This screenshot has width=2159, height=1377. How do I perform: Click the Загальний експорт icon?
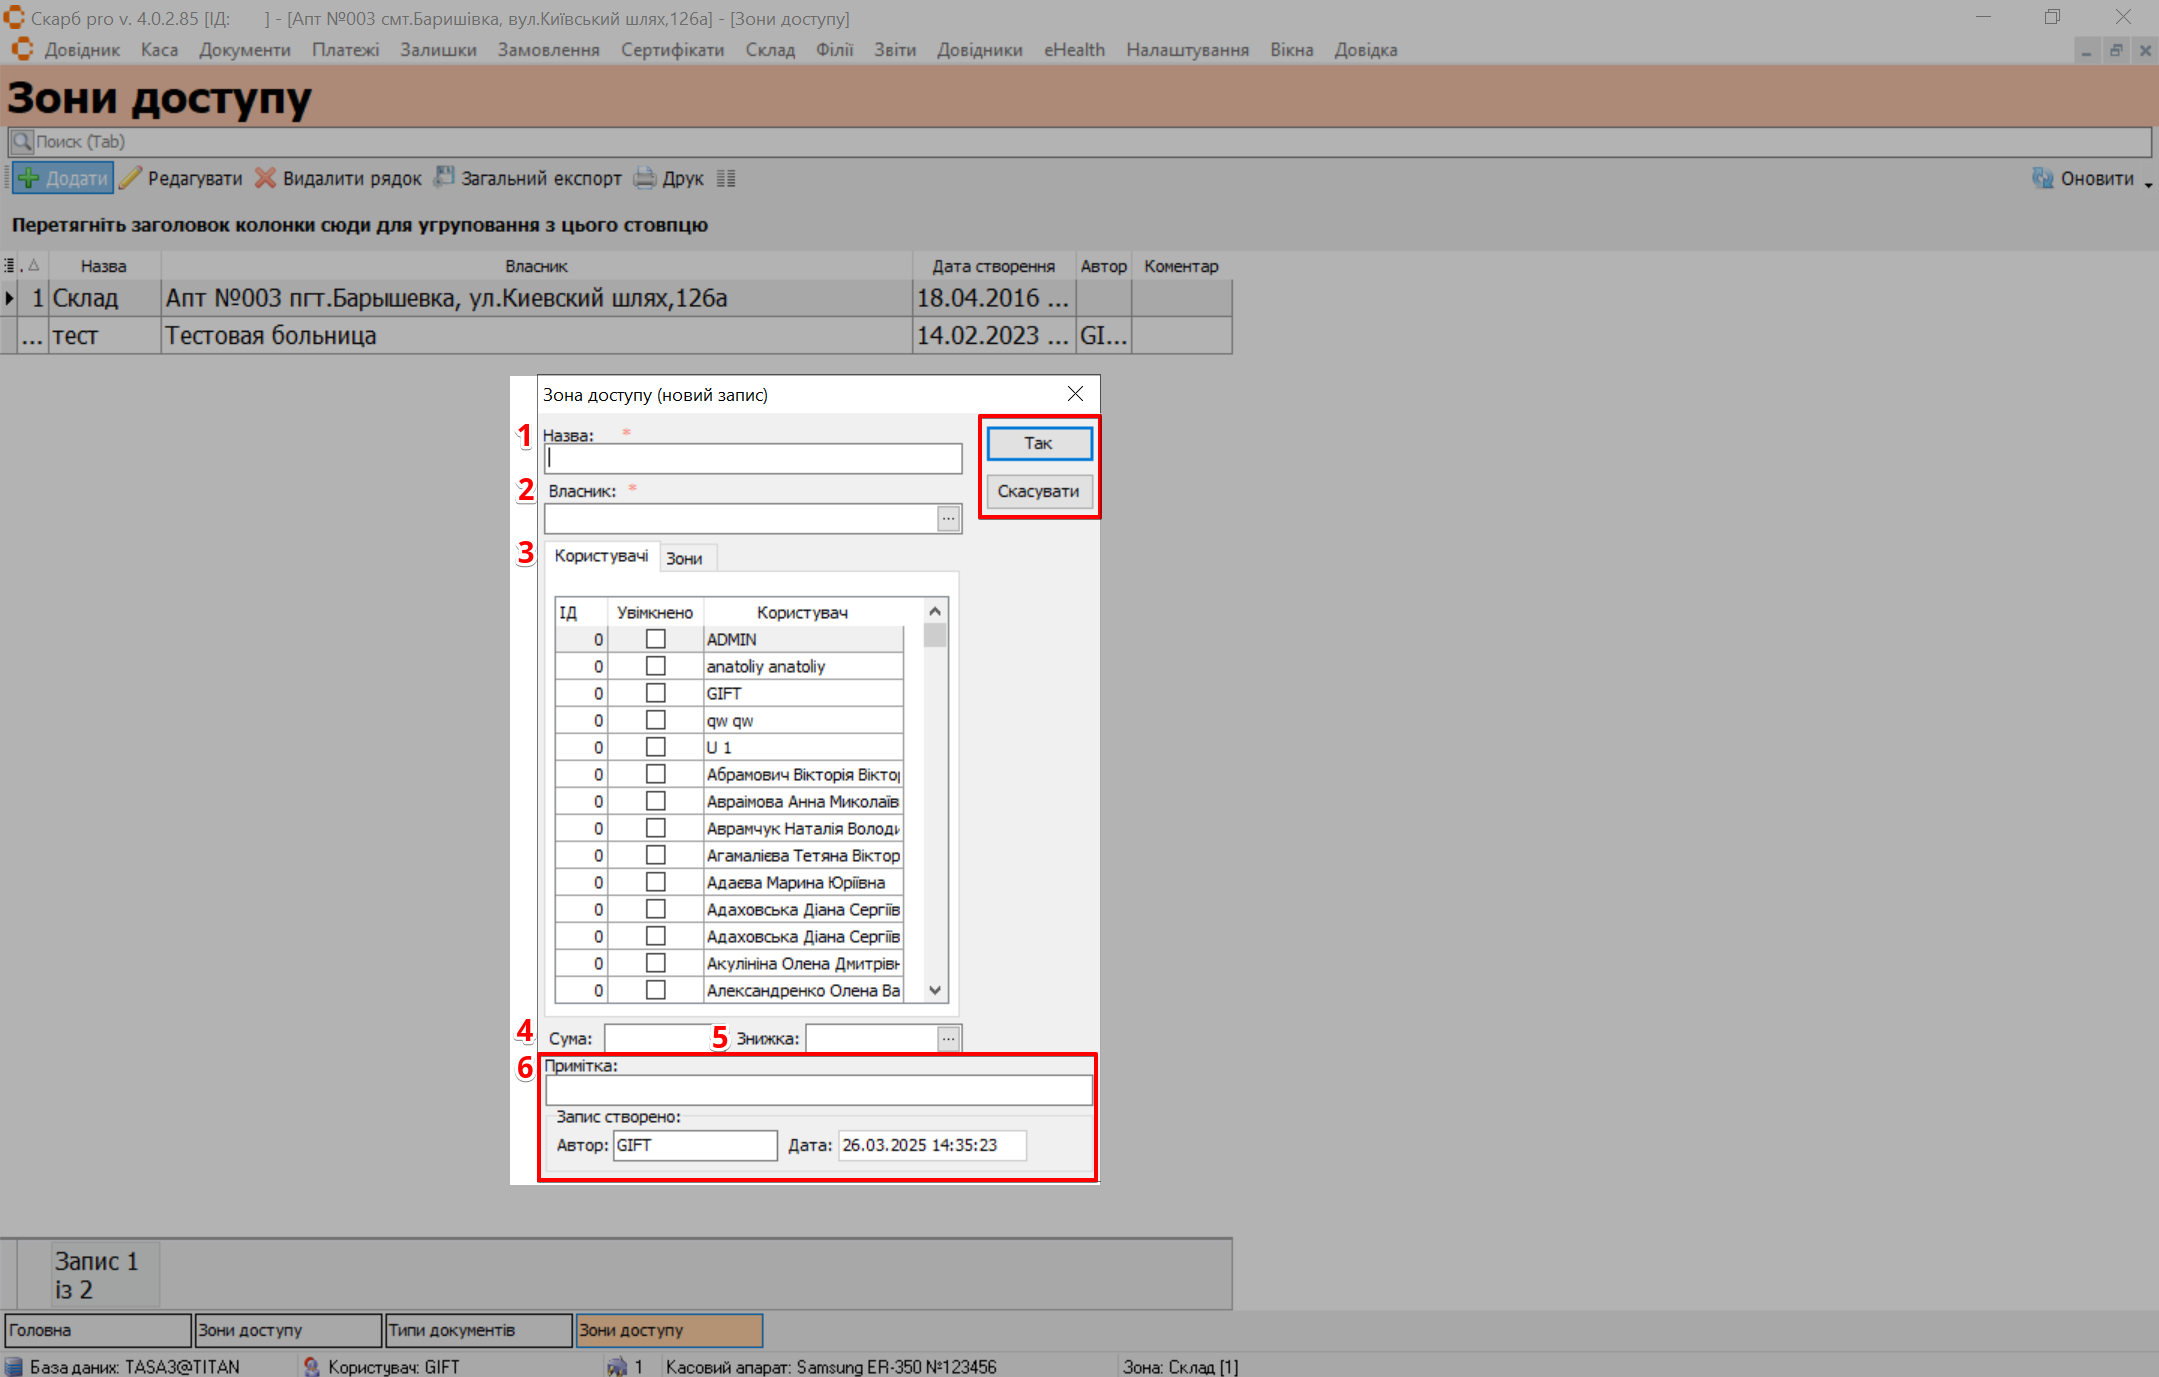point(444,178)
